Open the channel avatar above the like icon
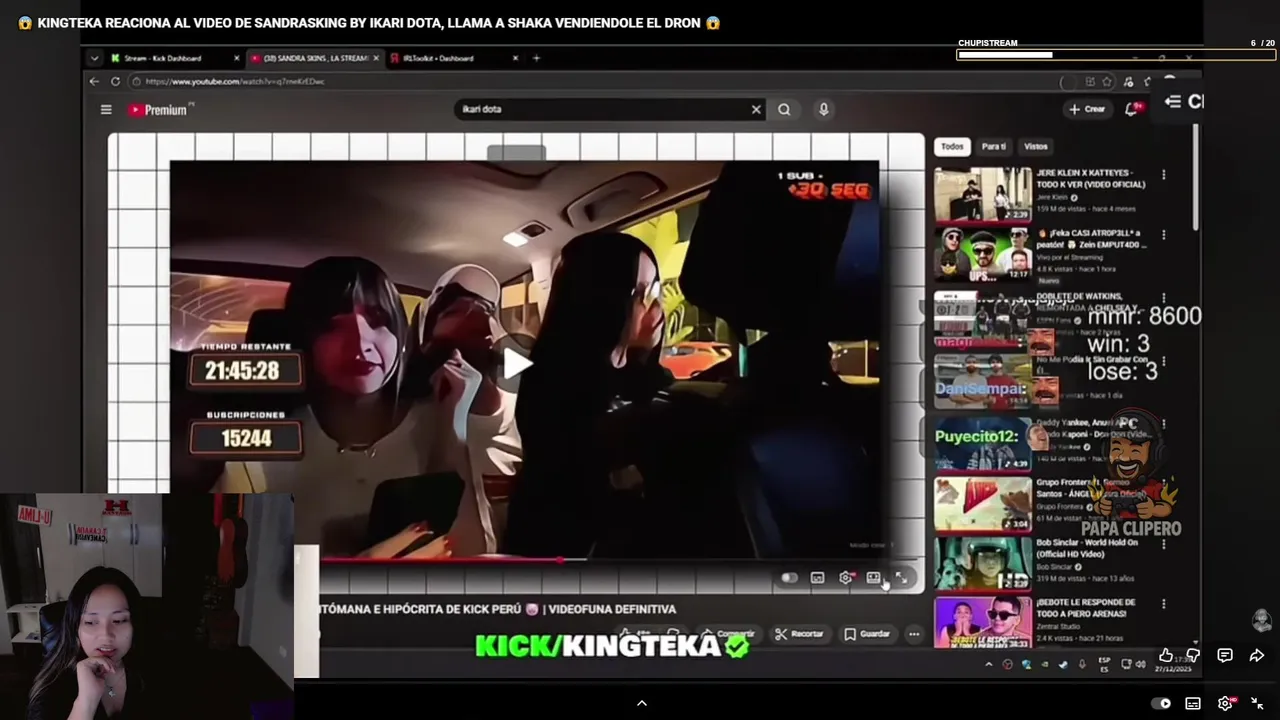Viewport: 1280px width, 720px height. [x=1262, y=620]
